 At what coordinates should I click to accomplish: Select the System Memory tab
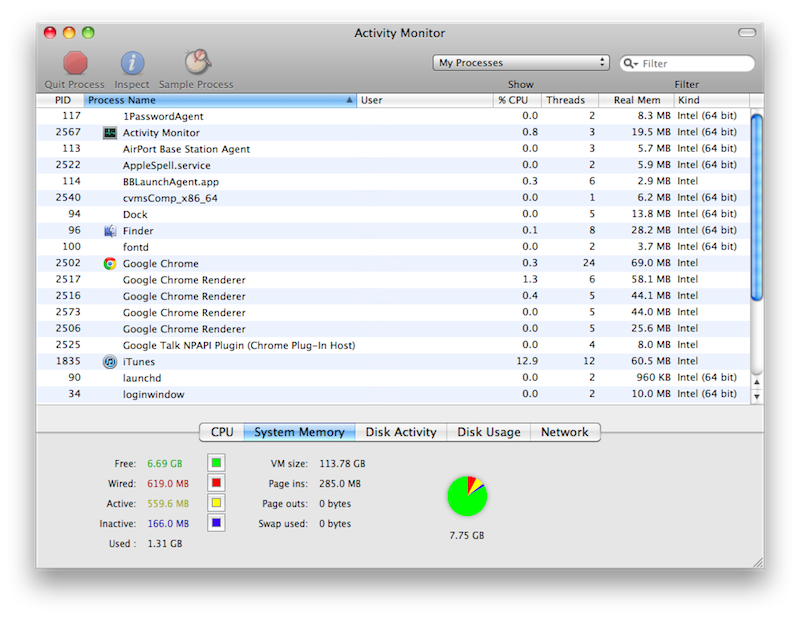pyautogui.click(x=299, y=432)
